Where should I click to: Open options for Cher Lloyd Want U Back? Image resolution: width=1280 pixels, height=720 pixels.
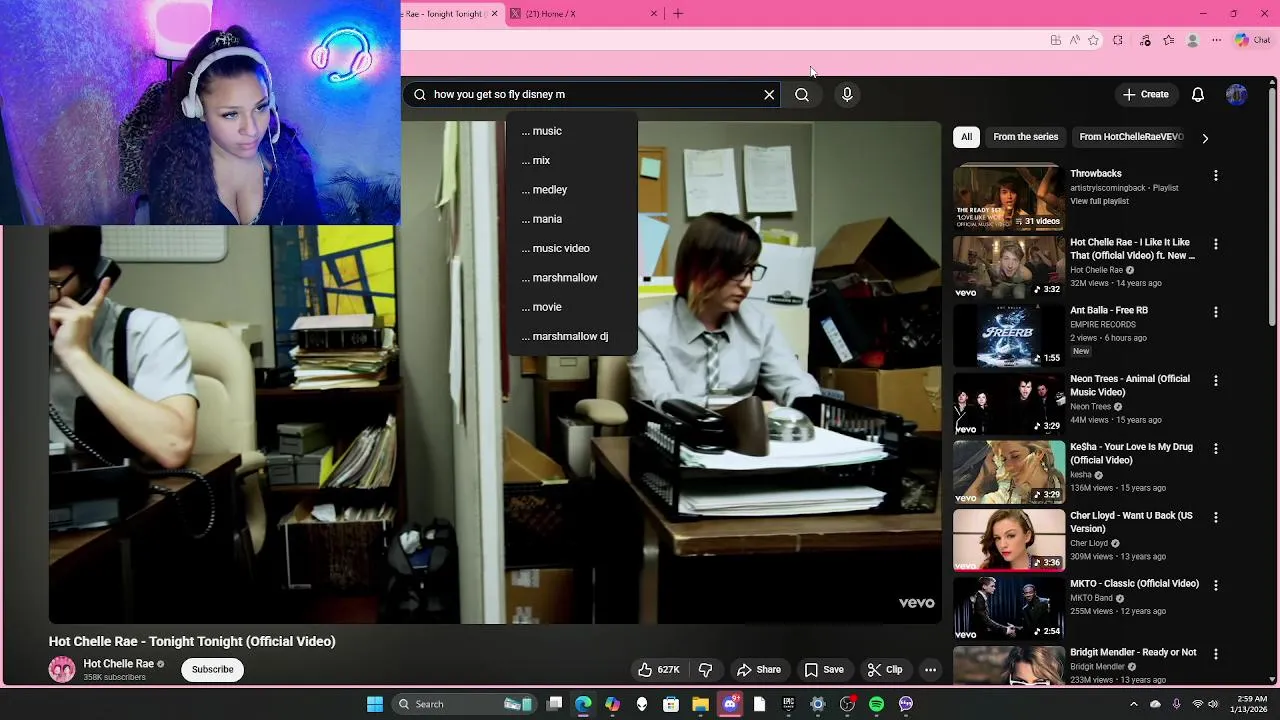1216,518
